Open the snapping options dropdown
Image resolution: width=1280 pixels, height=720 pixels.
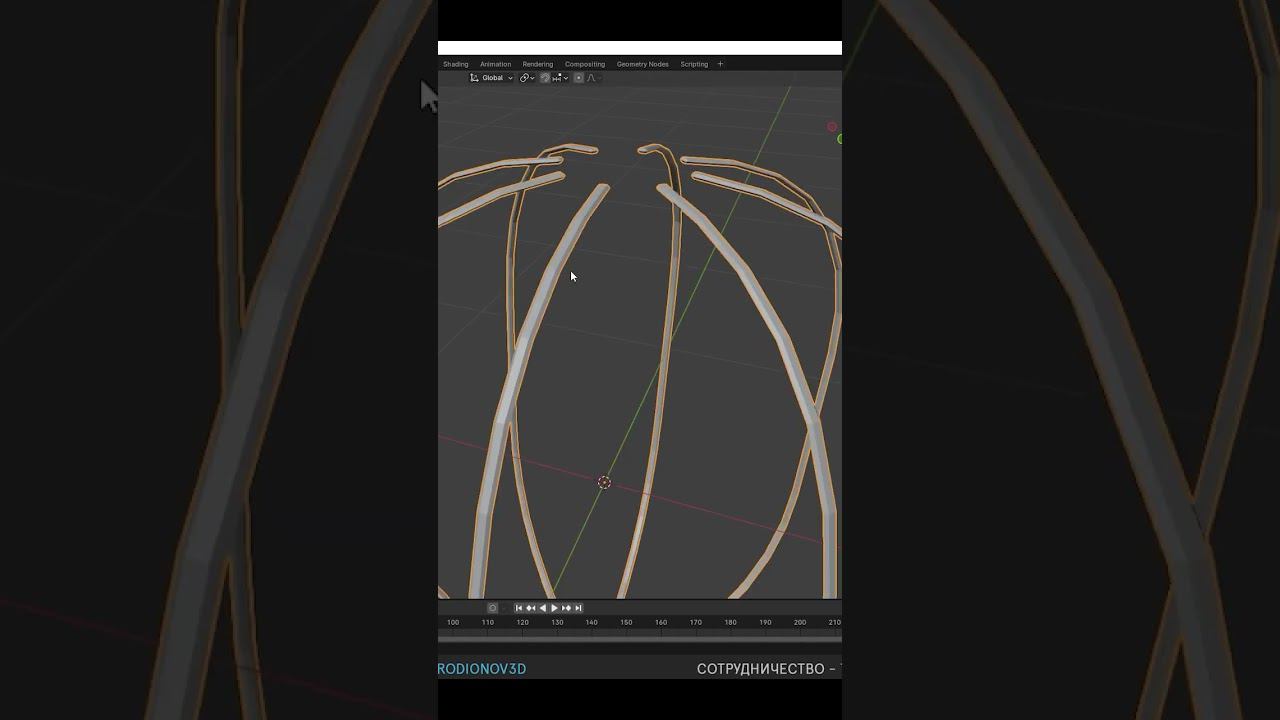point(560,78)
